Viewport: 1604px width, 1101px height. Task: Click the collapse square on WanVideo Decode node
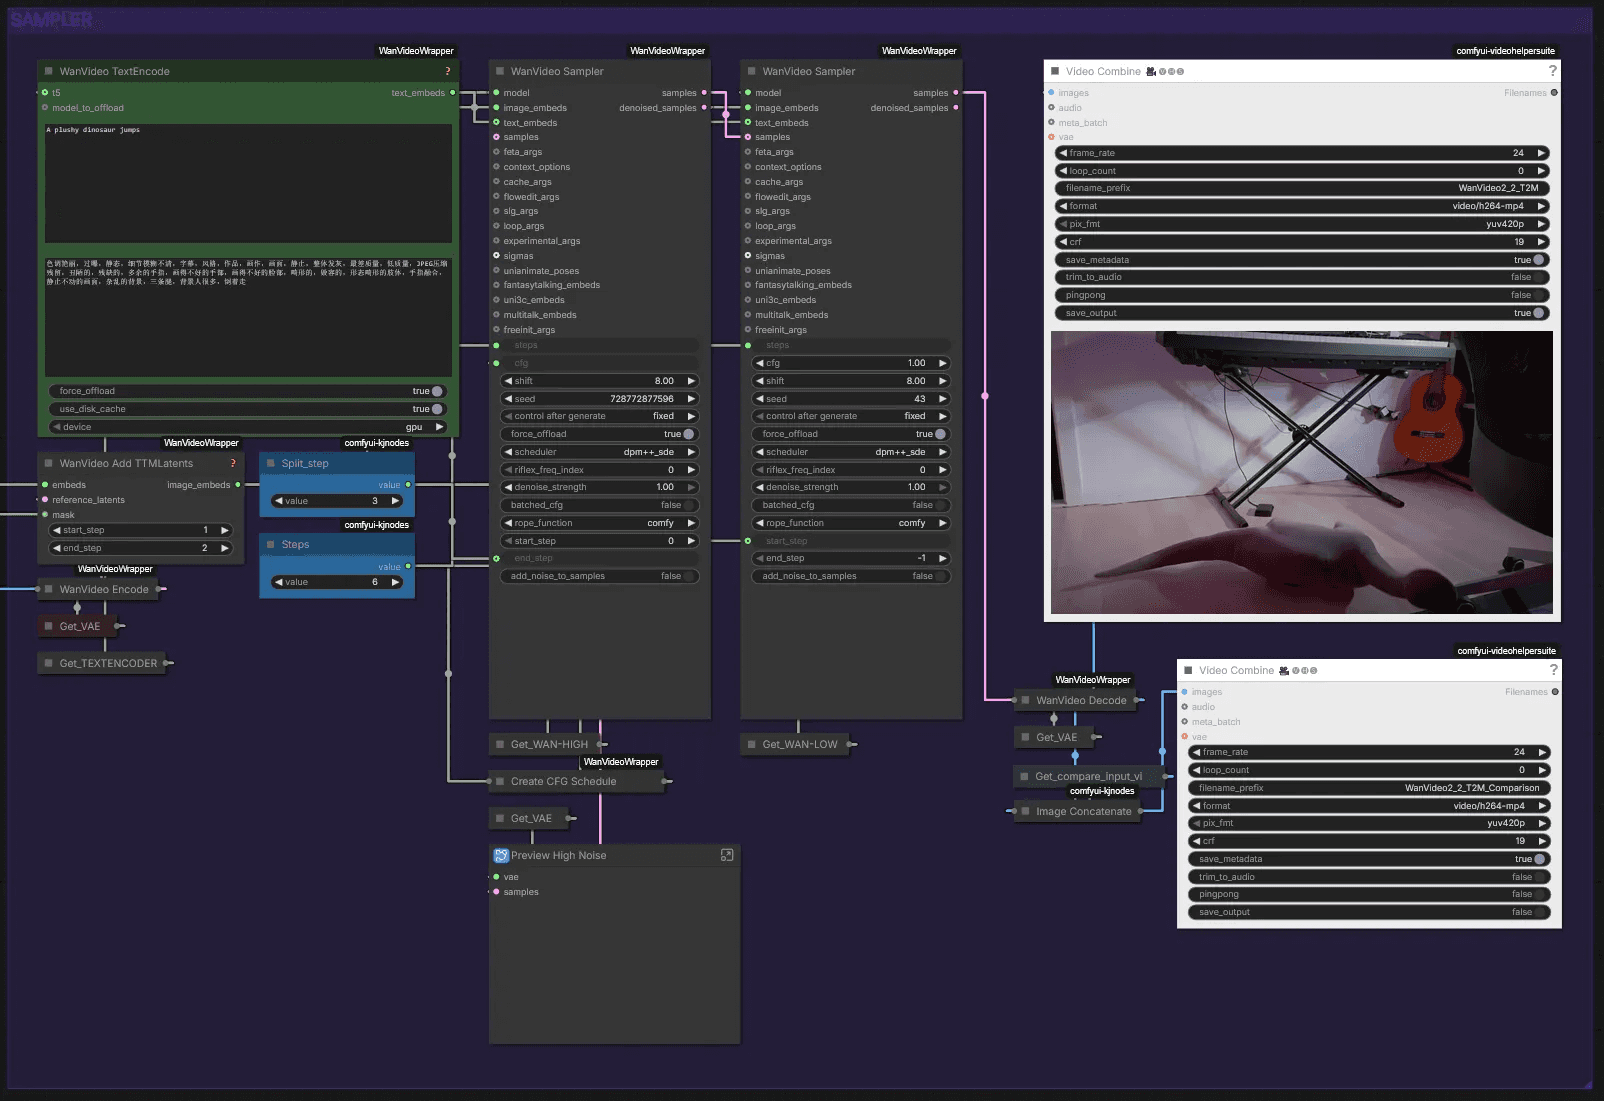pos(1025,701)
